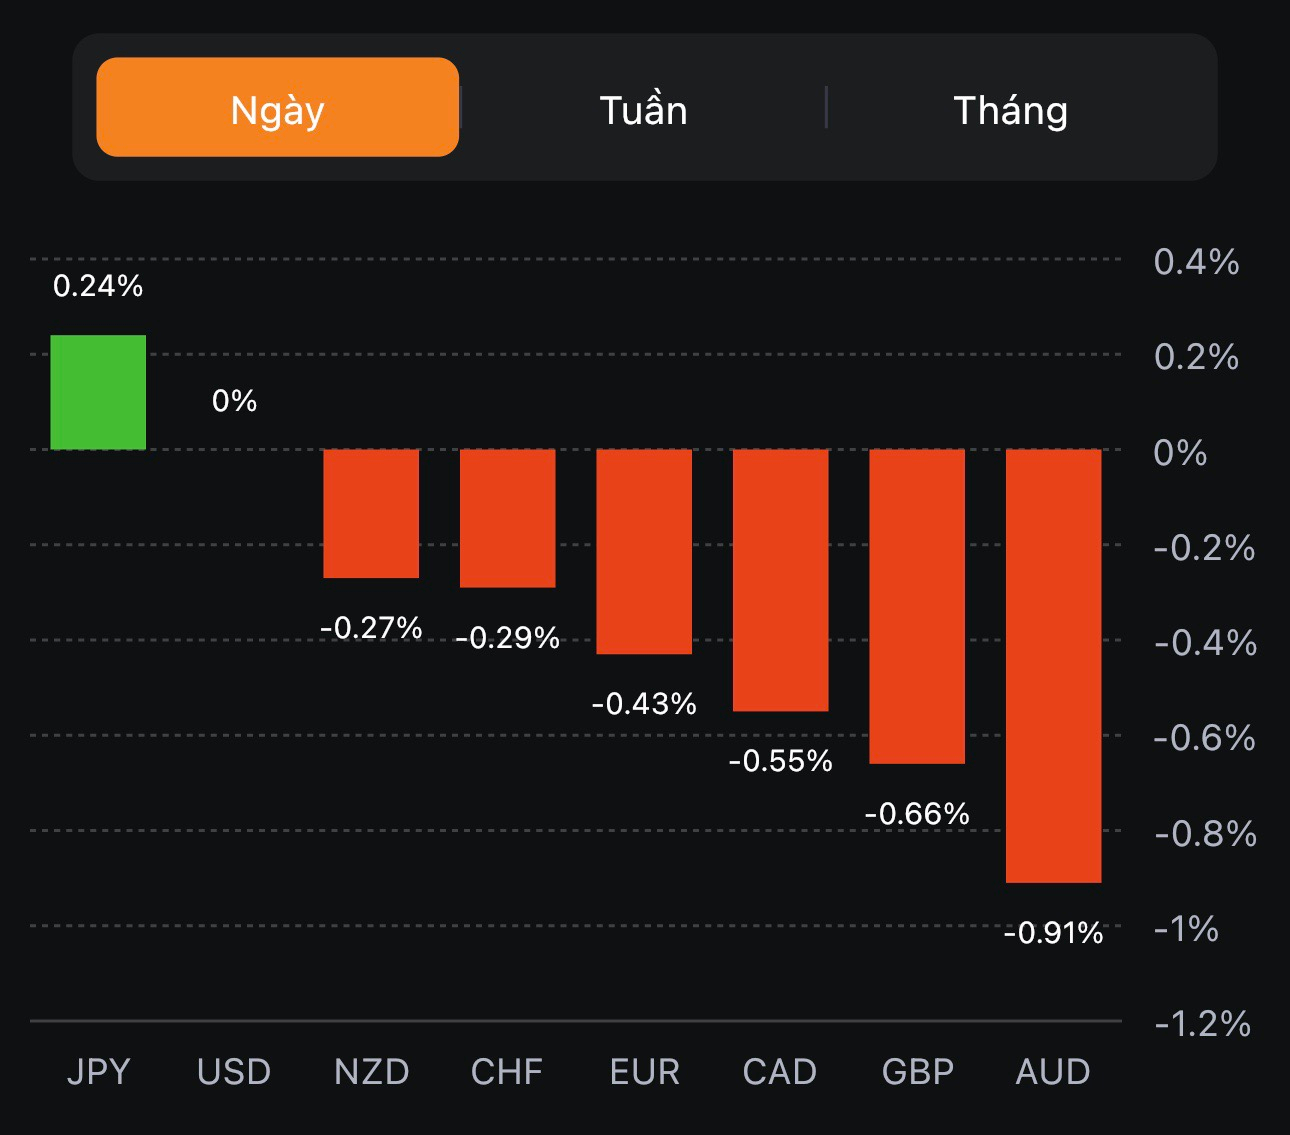Select the tall AUD bar

click(x=1053, y=665)
